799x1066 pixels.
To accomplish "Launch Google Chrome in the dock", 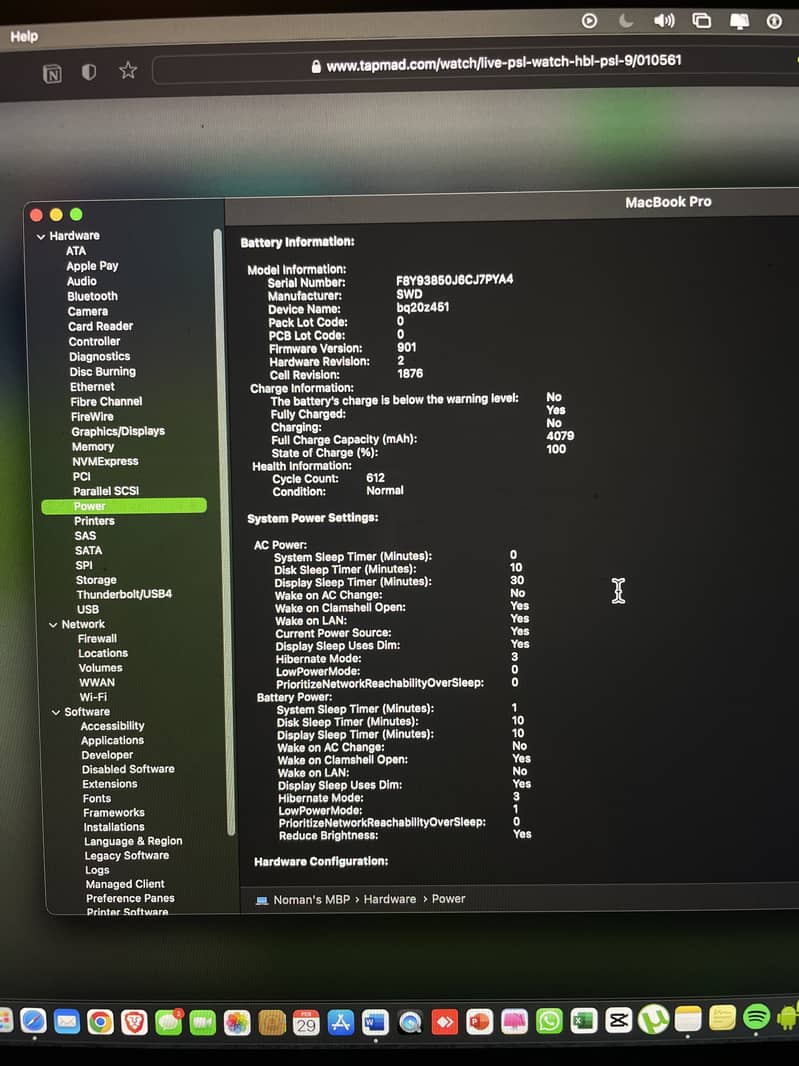I will tap(99, 1021).
